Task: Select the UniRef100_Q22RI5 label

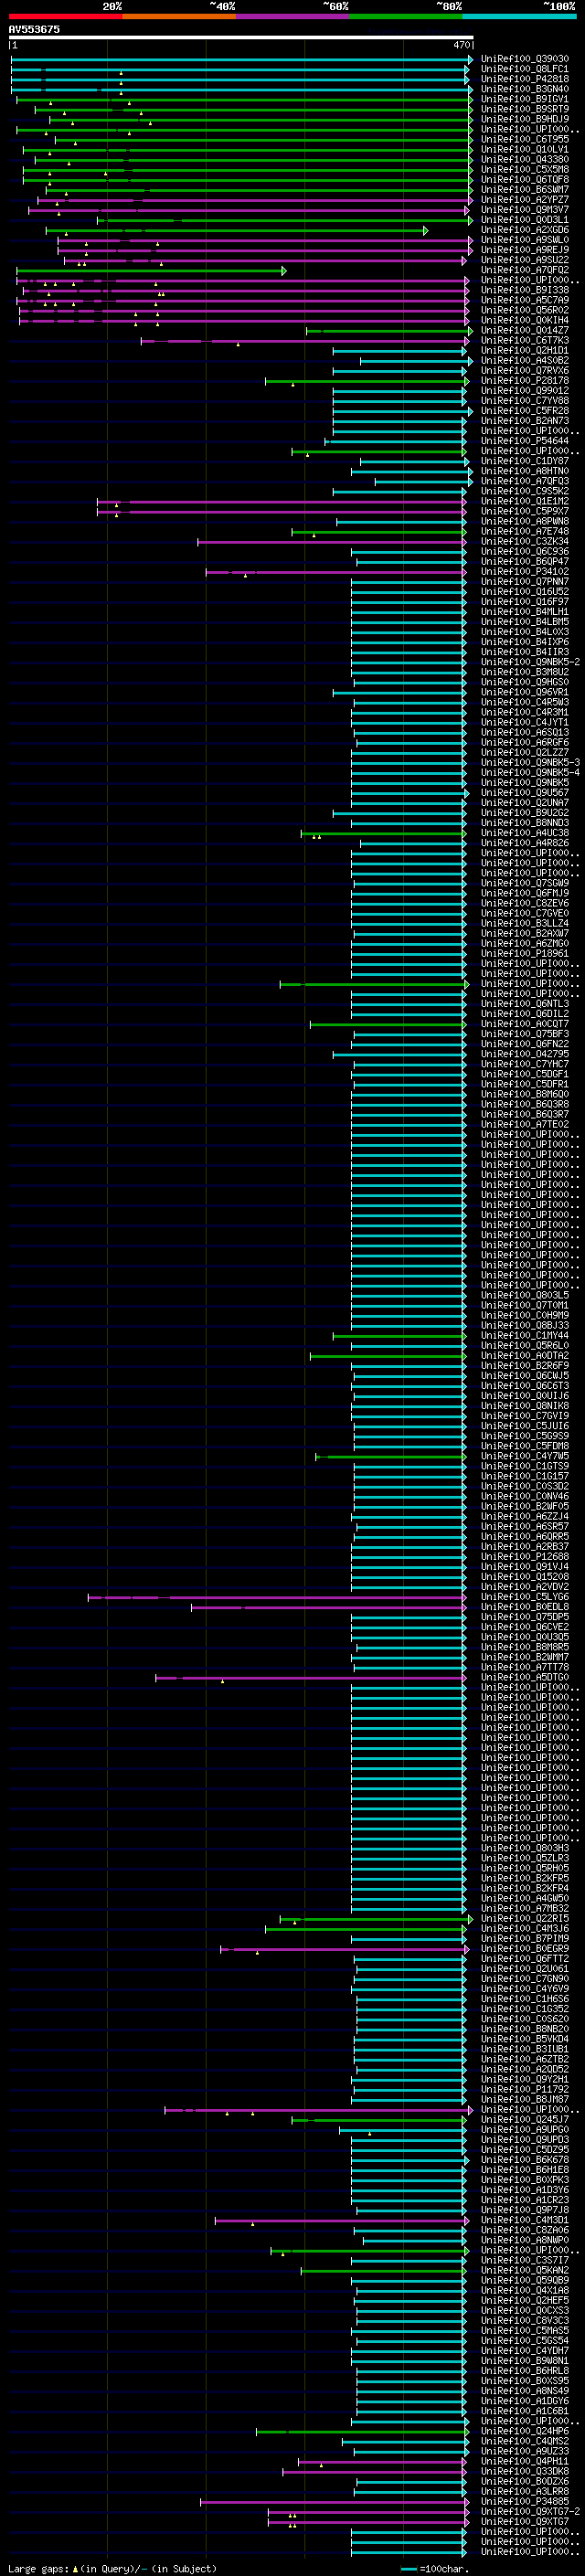Action: pyautogui.click(x=524, y=1918)
